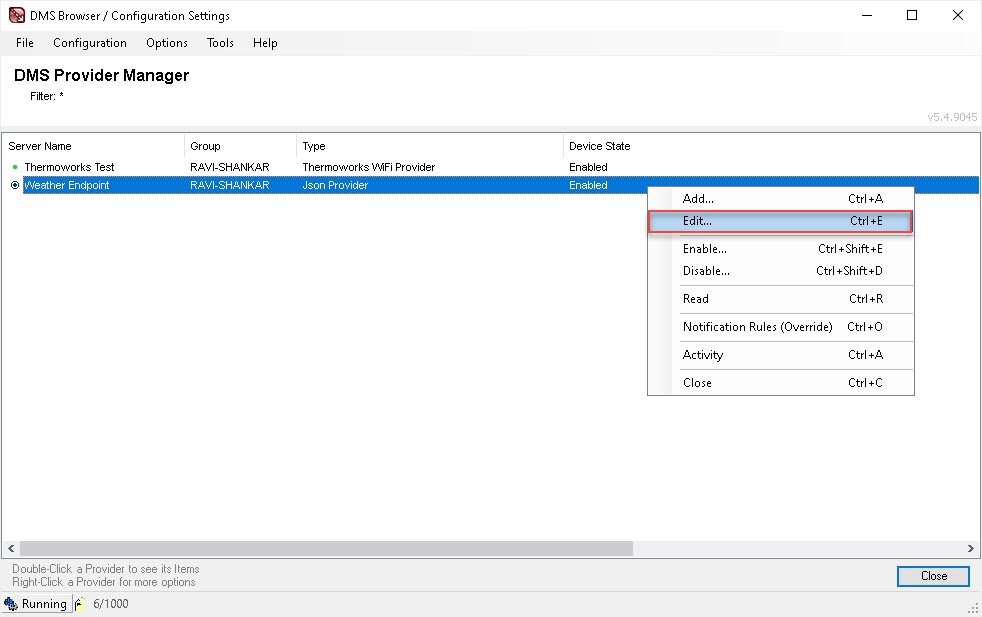Screen dimensions: 982x617
Task: Open the File menu
Action: pos(25,43)
